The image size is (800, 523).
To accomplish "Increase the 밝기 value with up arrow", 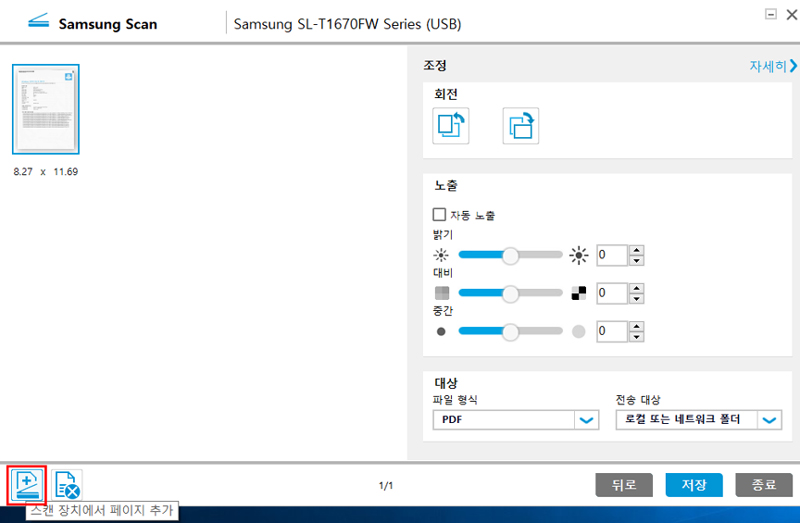I will click(x=636, y=250).
